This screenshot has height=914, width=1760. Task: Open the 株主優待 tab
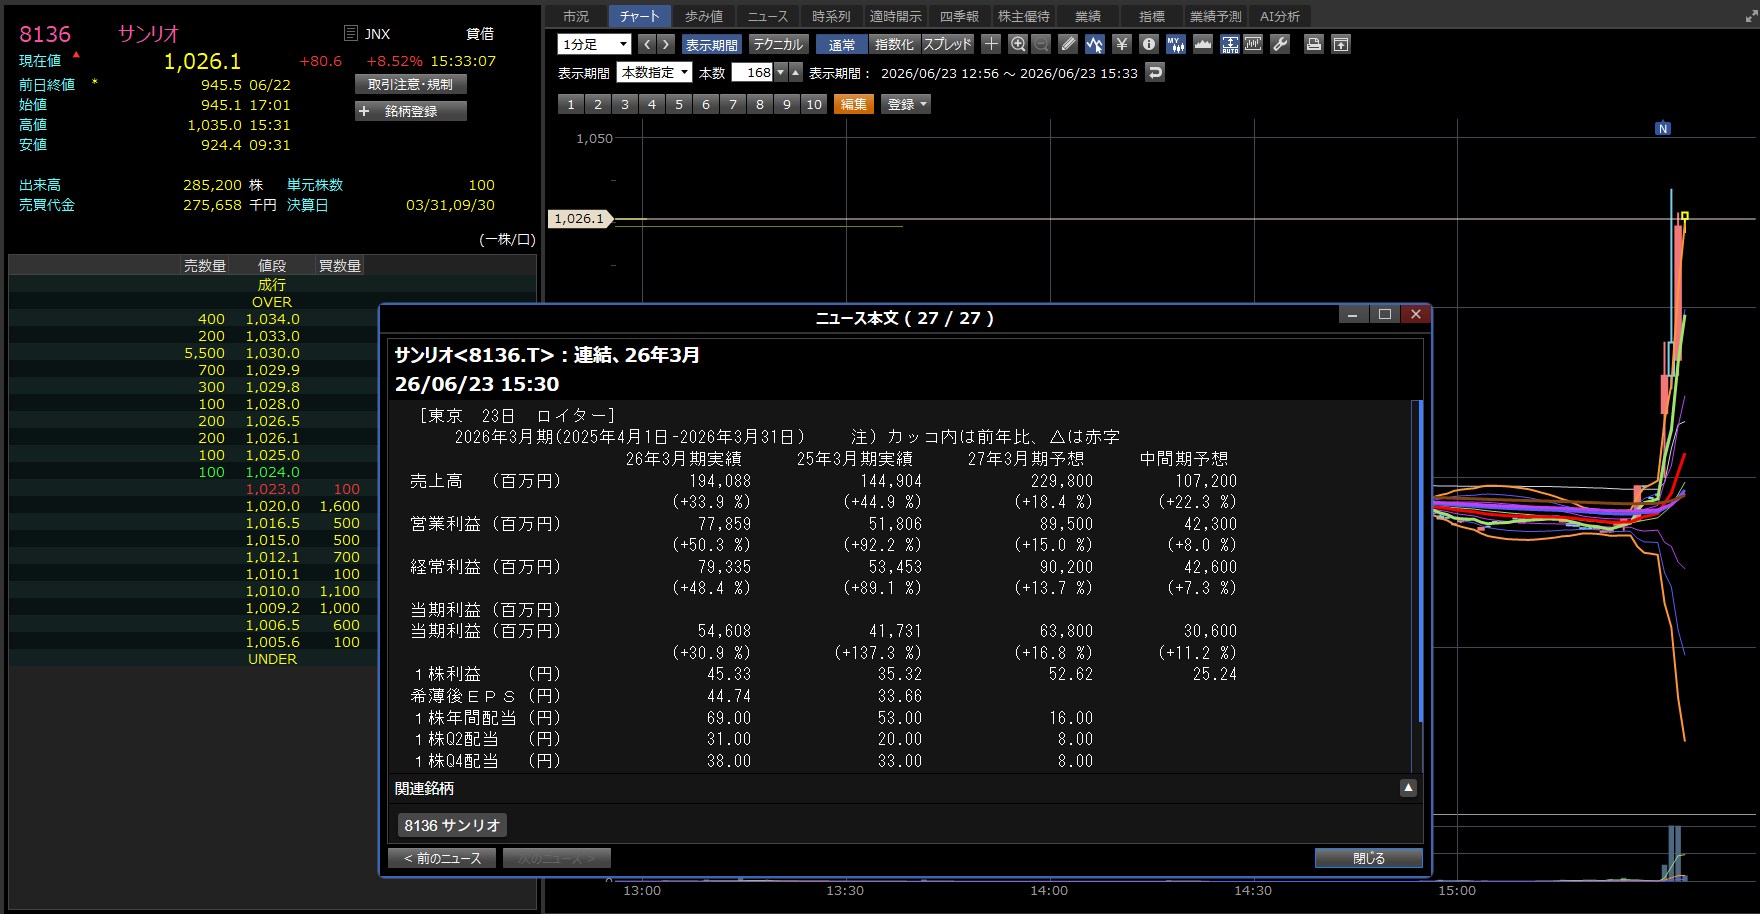[1024, 16]
